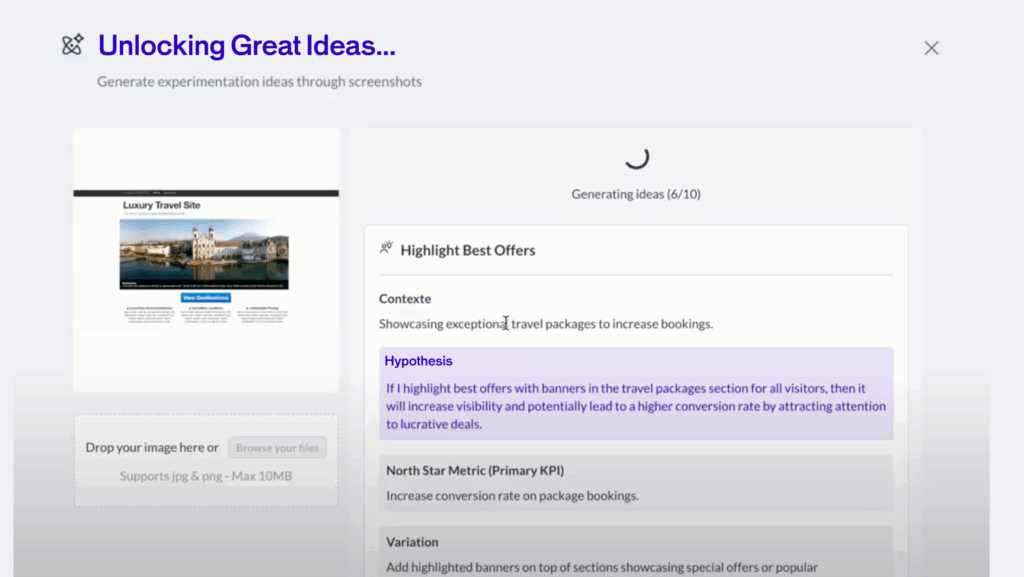Click the variation text about highlighted banners
The height and width of the screenshot is (577, 1024).
(x=601, y=567)
